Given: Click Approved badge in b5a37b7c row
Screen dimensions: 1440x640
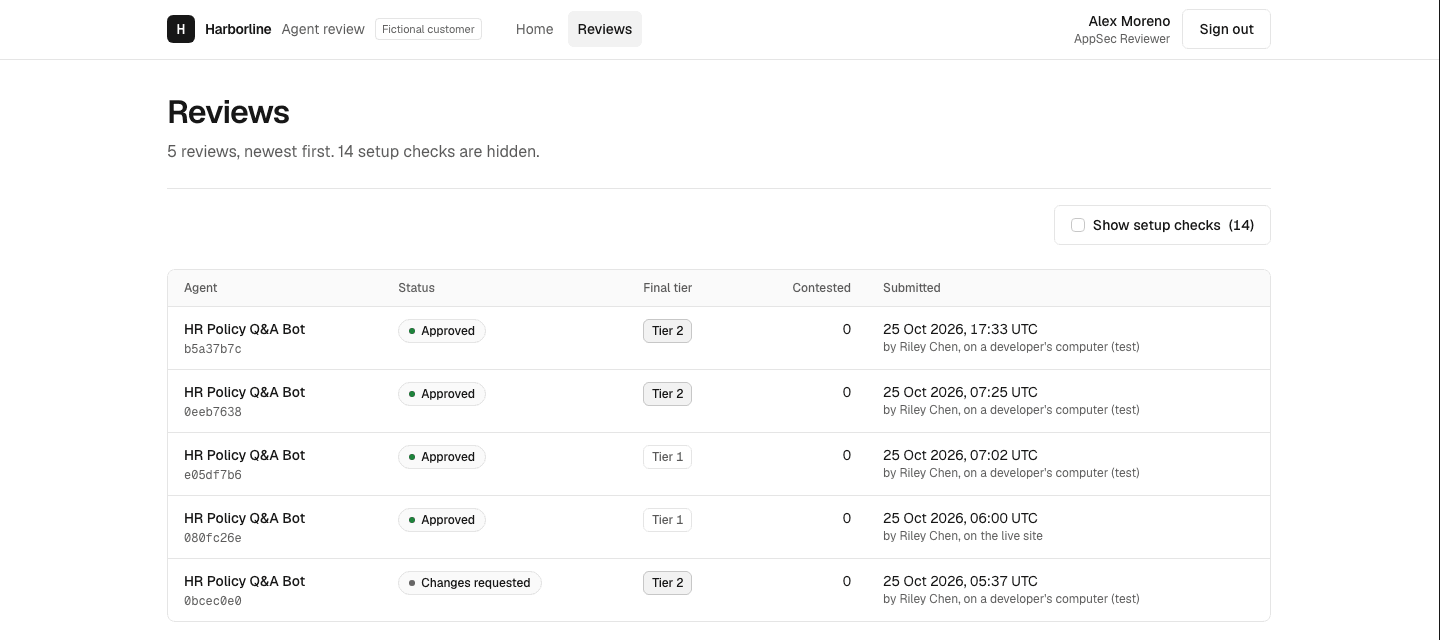Looking at the screenshot, I should tap(442, 331).
